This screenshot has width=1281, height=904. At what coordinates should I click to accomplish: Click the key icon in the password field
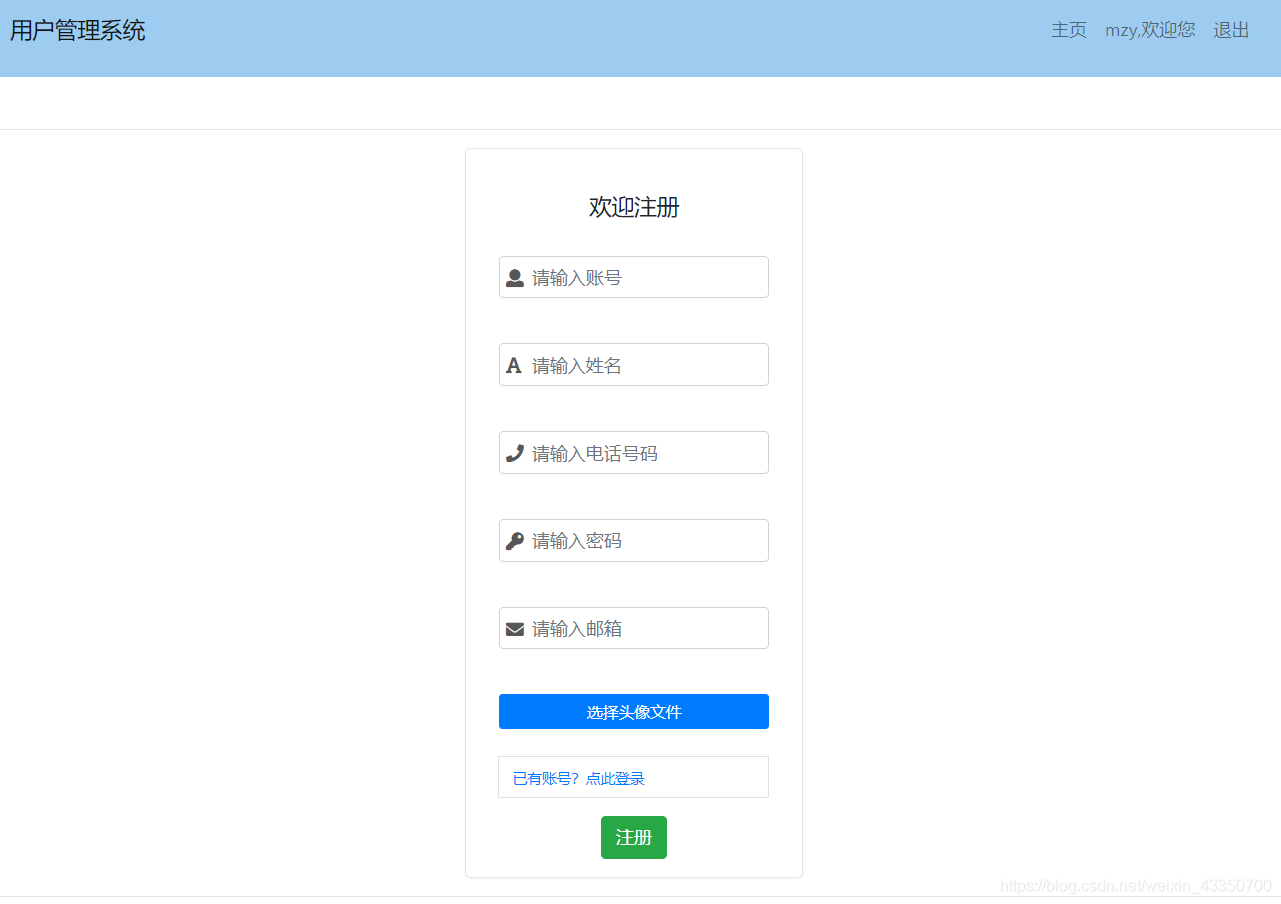point(514,540)
